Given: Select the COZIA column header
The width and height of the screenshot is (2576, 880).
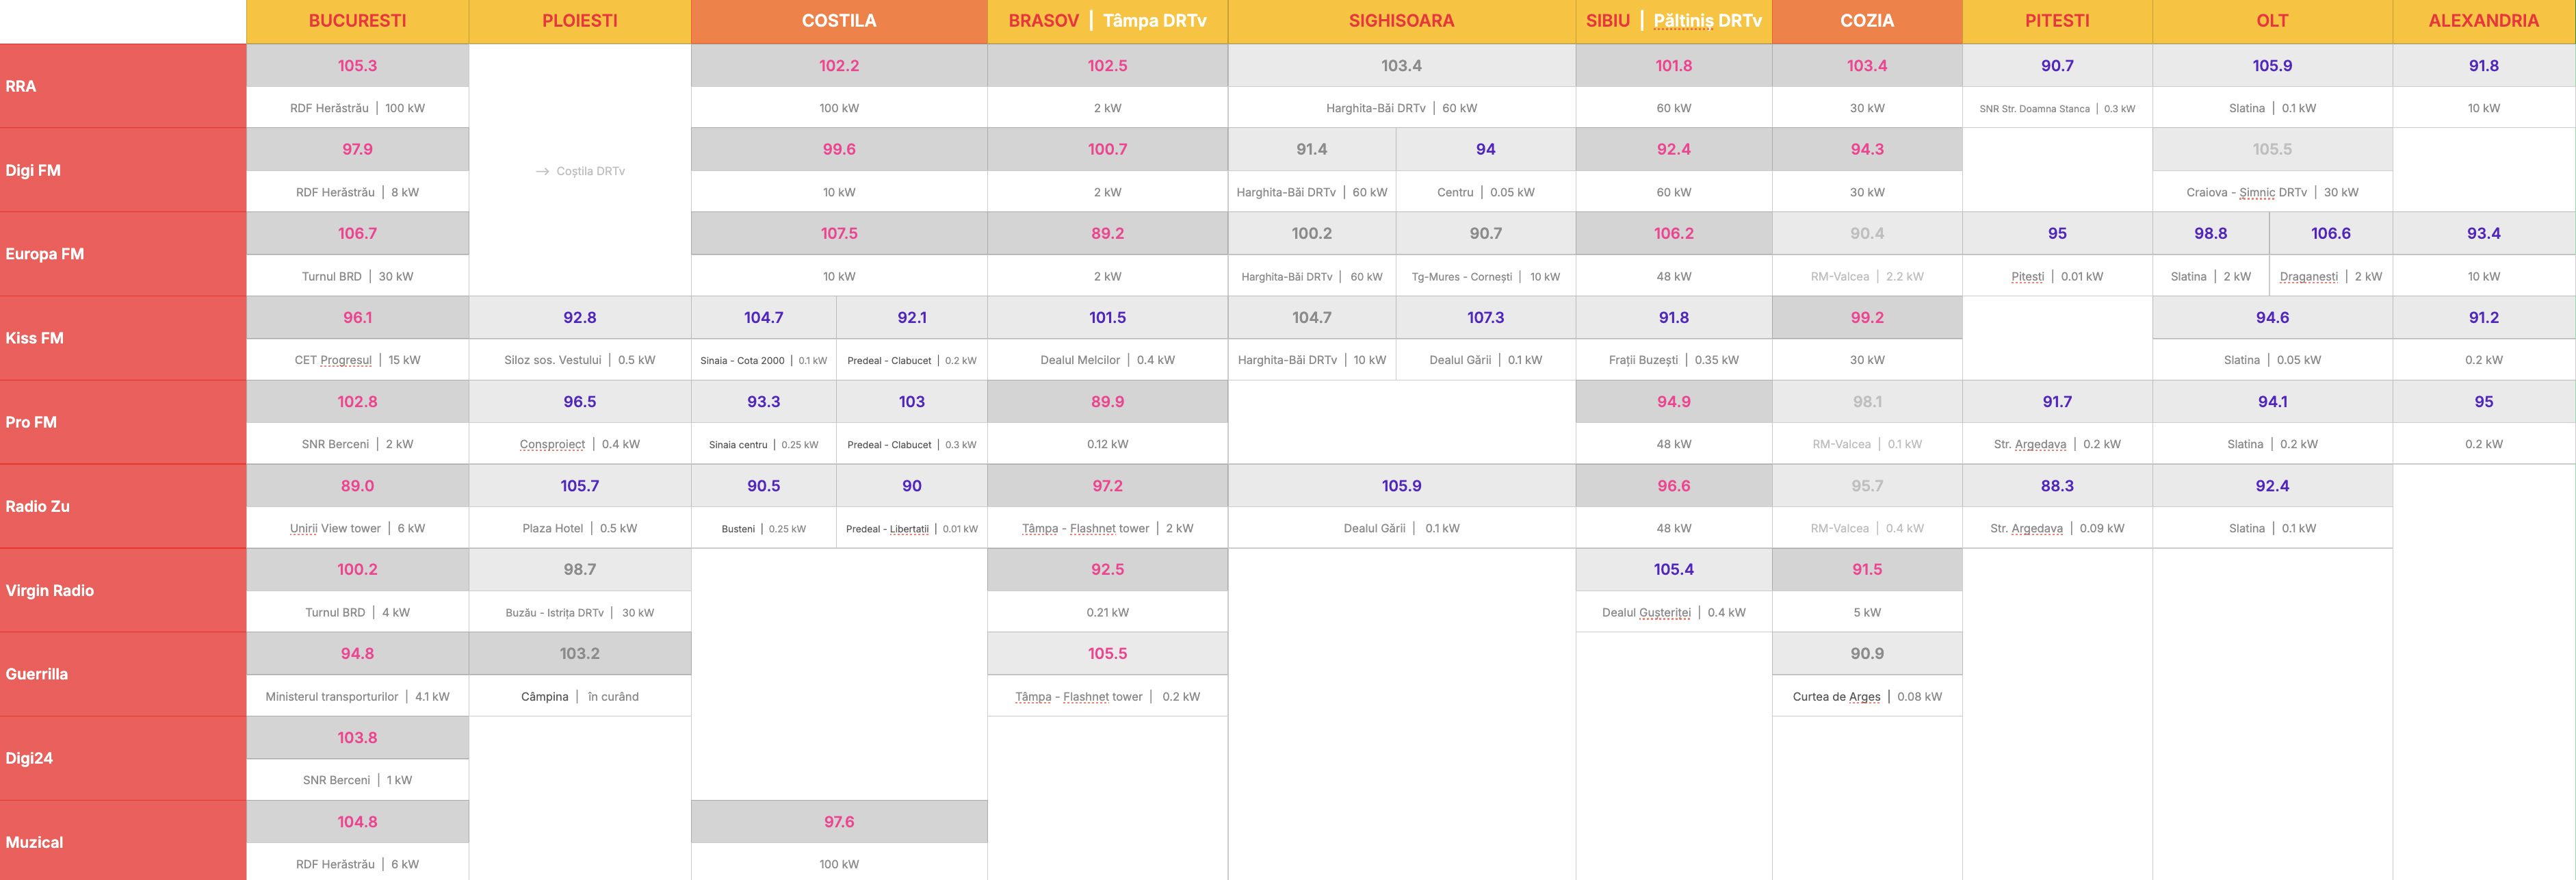Looking at the screenshot, I should coord(1867,21).
